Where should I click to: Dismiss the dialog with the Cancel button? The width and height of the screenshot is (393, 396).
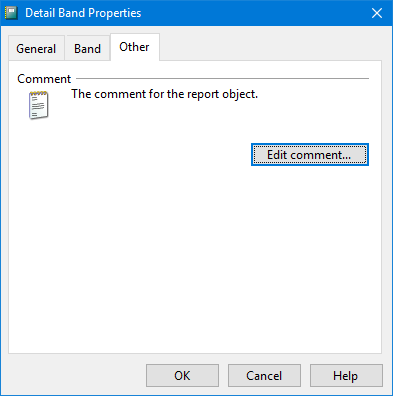(264, 376)
